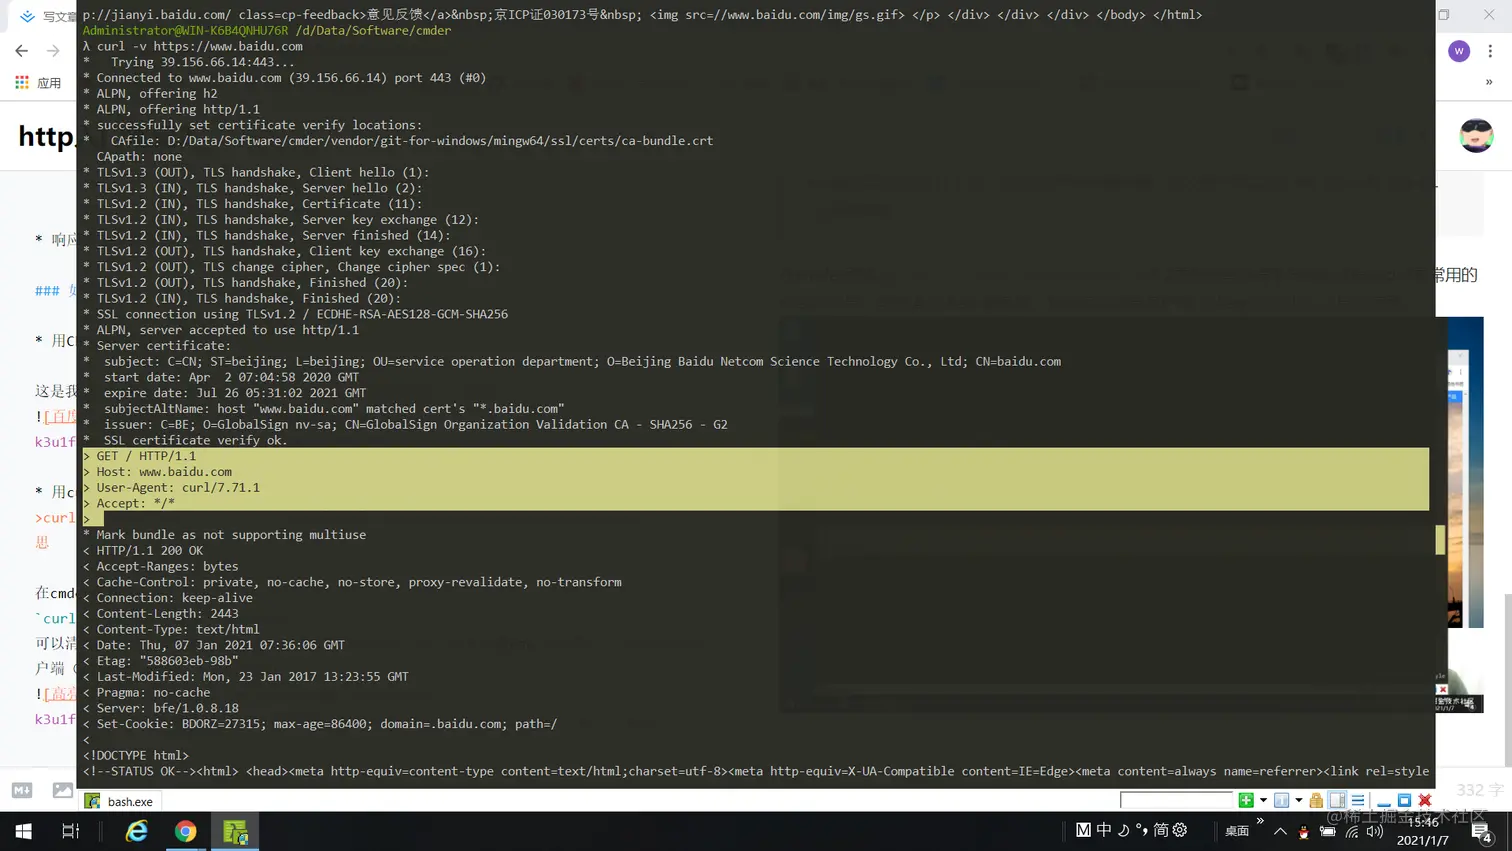Open the Action Center notifications icon
Image resolution: width=1512 pixels, height=851 pixels.
click(1483, 831)
